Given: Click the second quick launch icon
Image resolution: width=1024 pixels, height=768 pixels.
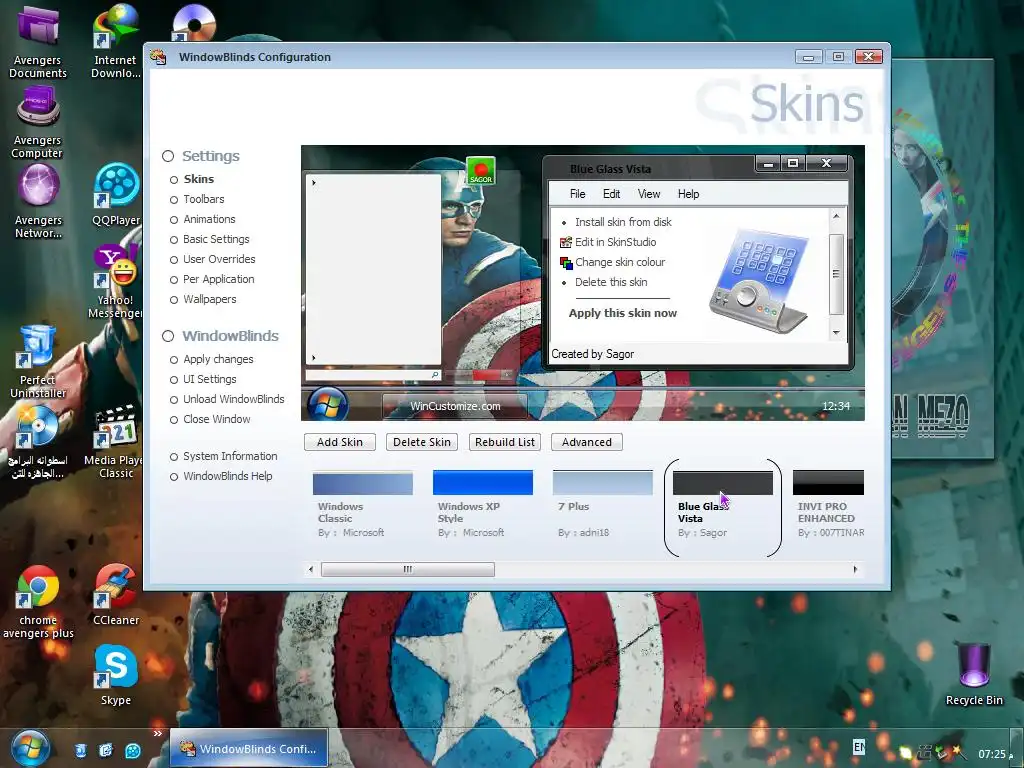Looking at the screenshot, I should (106, 751).
